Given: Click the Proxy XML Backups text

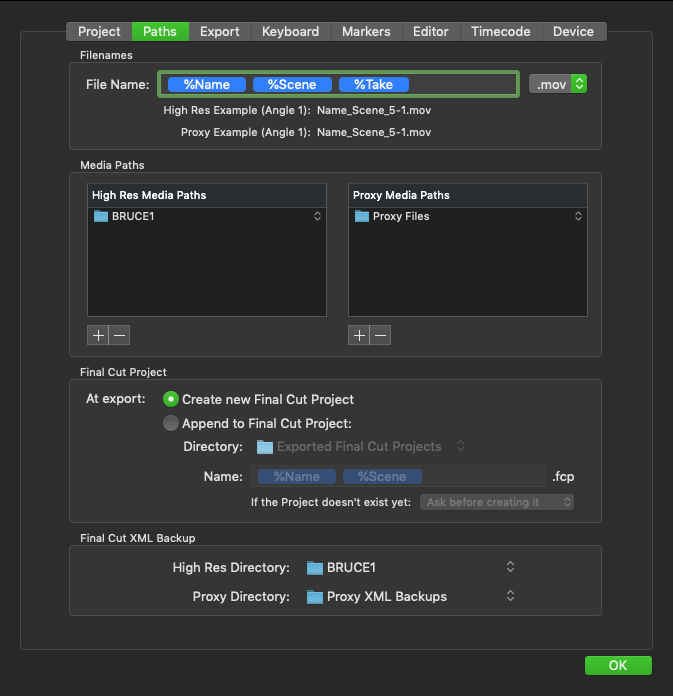Looking at the screenshot, I should (387, 597).
